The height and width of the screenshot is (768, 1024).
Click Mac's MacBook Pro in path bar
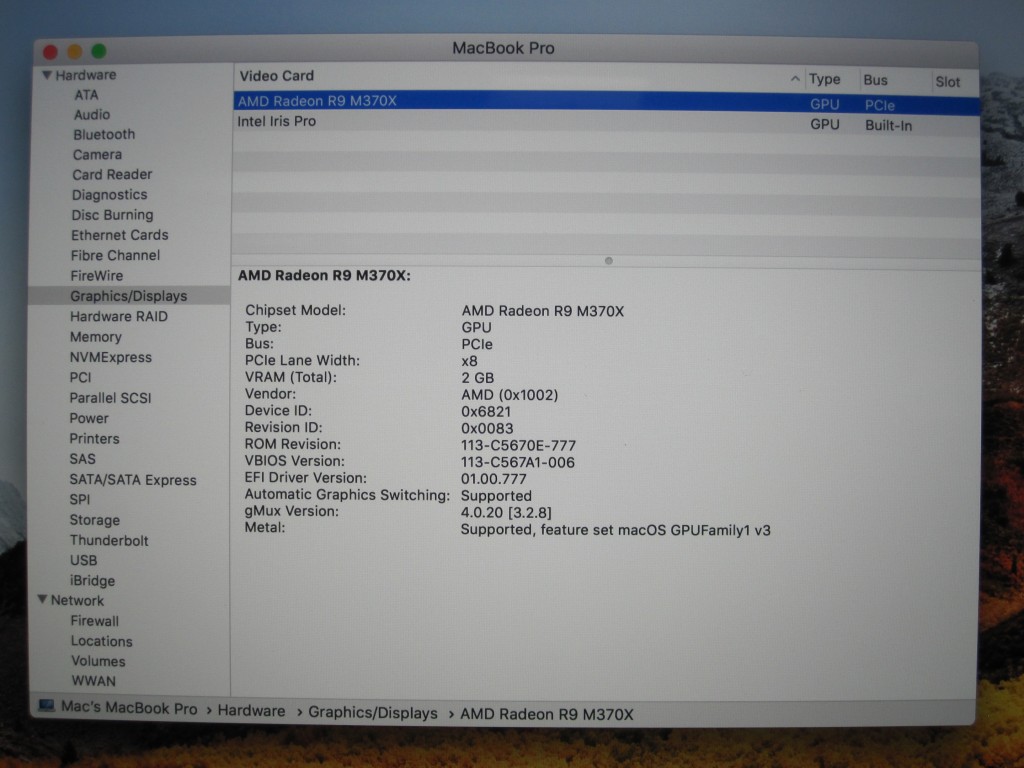pos(129,708)
